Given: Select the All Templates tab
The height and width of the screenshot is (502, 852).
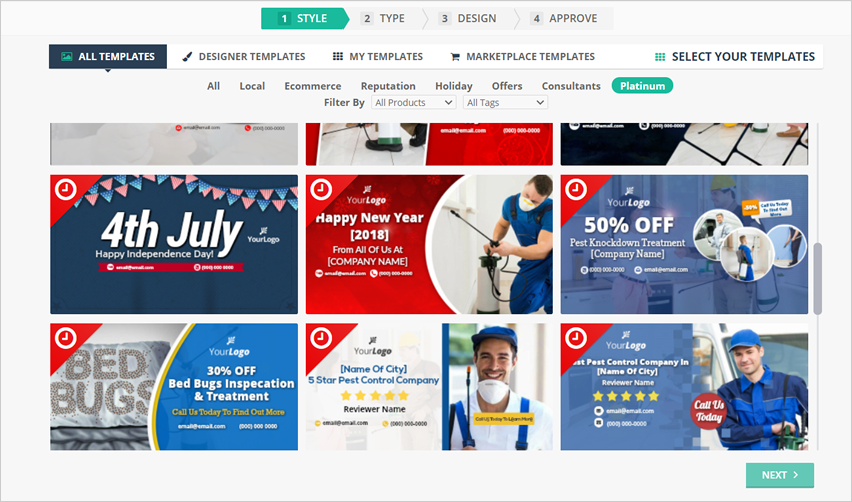Looking at the screenshot, I should click(108, 57).
